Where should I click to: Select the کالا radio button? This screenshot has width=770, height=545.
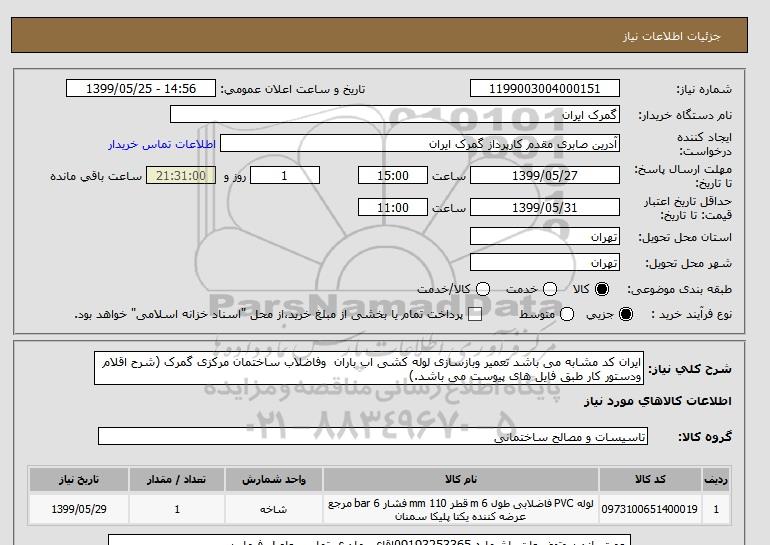(602, 289)
